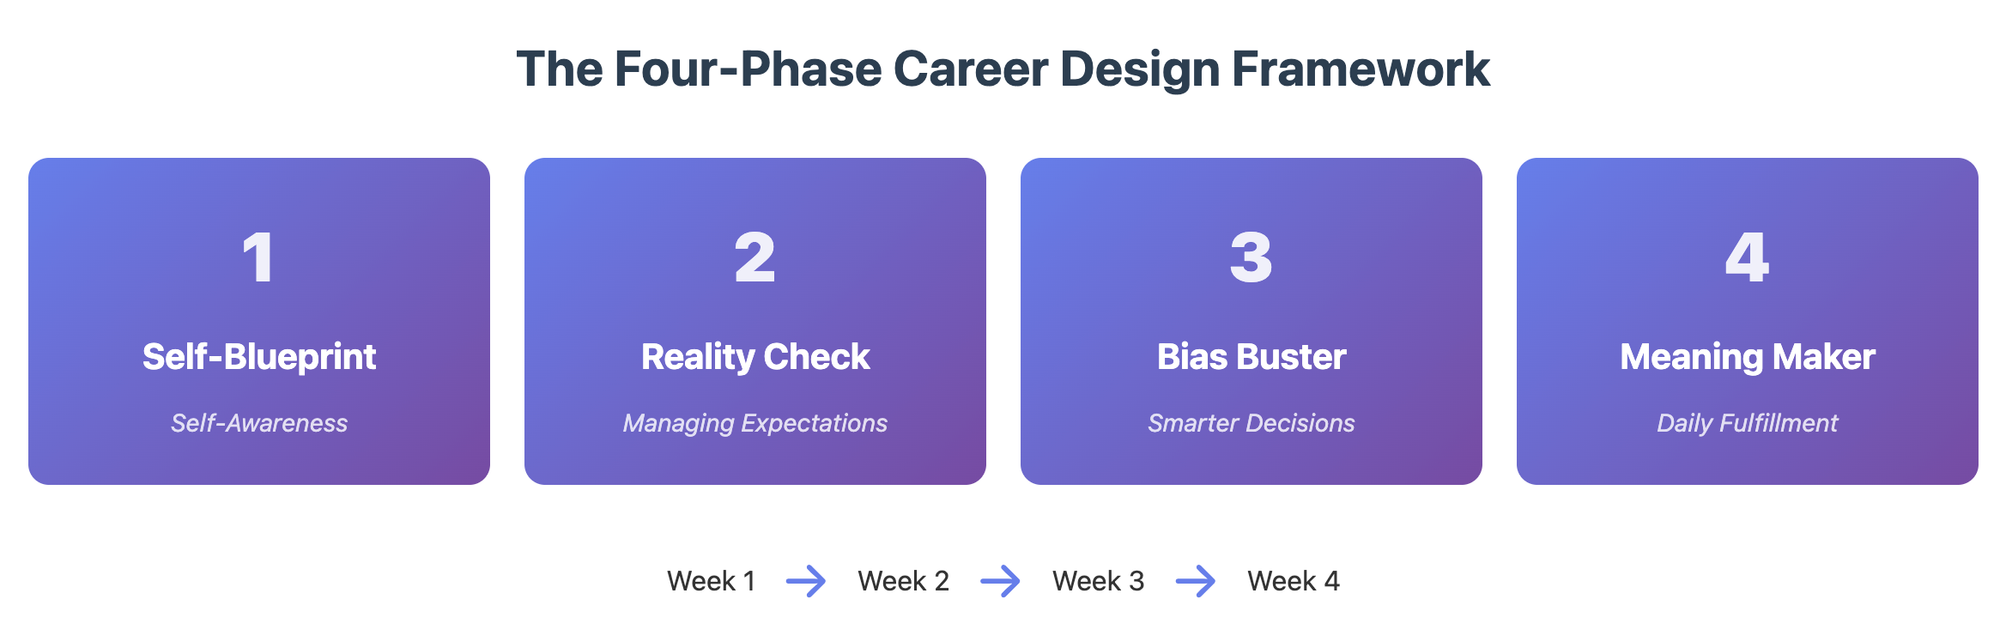Click the Managing Expectations subtitle text

click(755, 423)
